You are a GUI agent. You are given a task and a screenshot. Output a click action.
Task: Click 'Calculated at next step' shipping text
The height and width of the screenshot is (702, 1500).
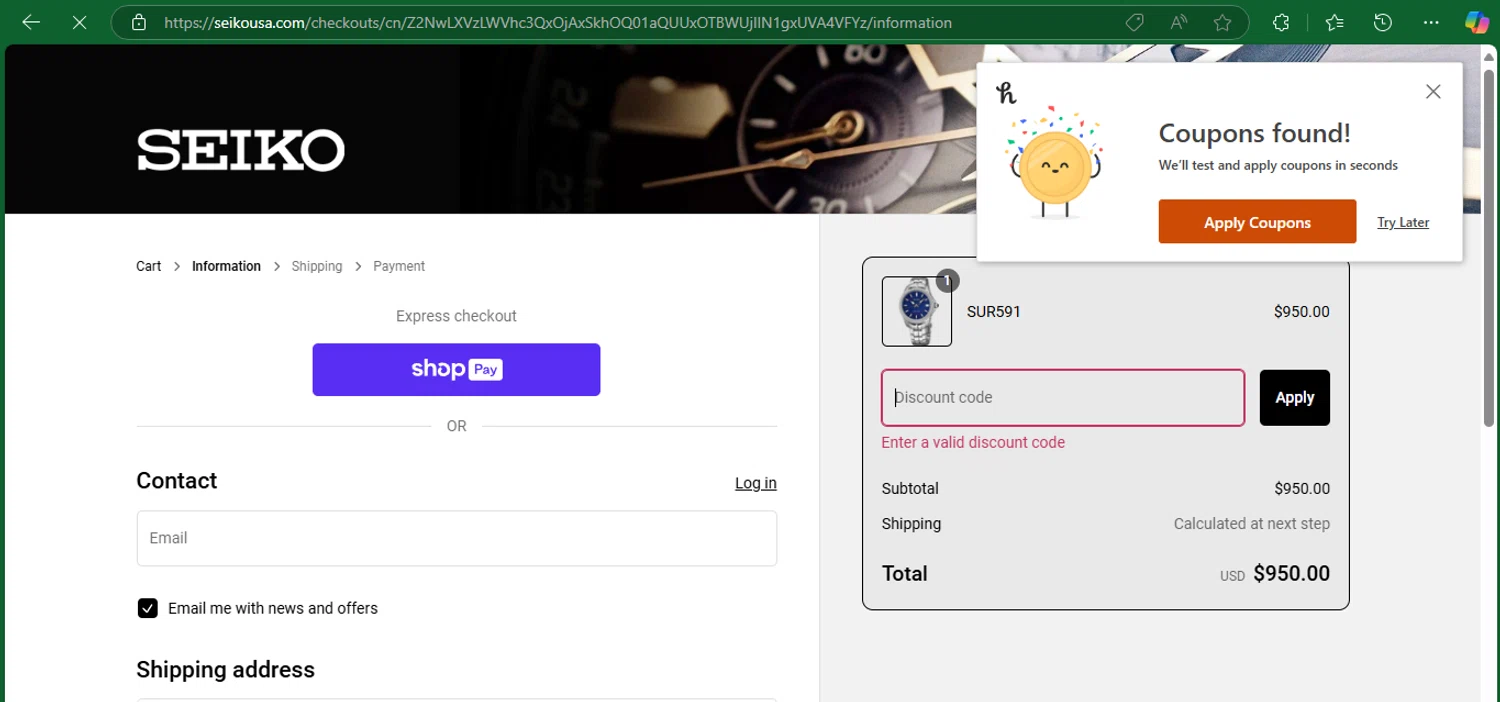tap(1252, 524)
